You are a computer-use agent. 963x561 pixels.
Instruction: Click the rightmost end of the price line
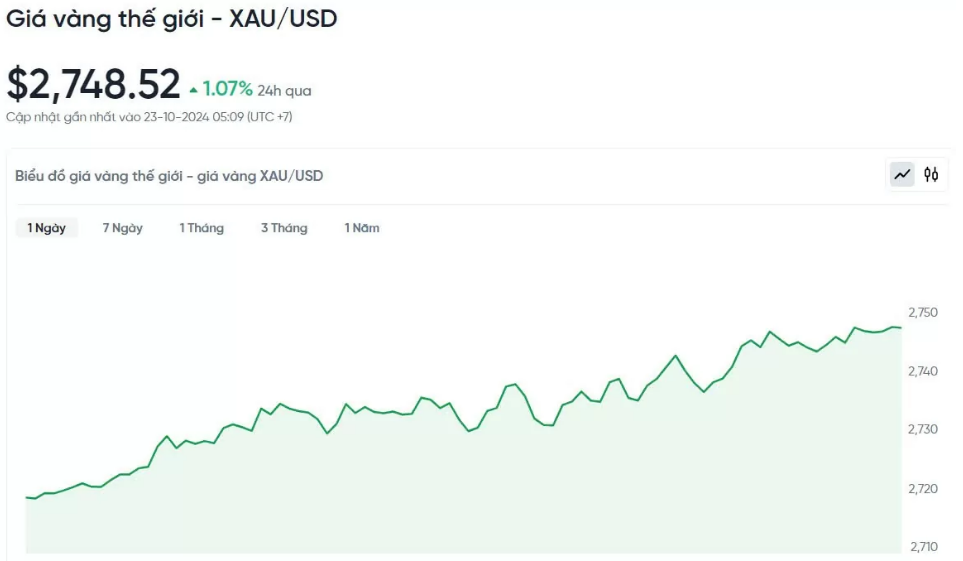coord(900,328)
